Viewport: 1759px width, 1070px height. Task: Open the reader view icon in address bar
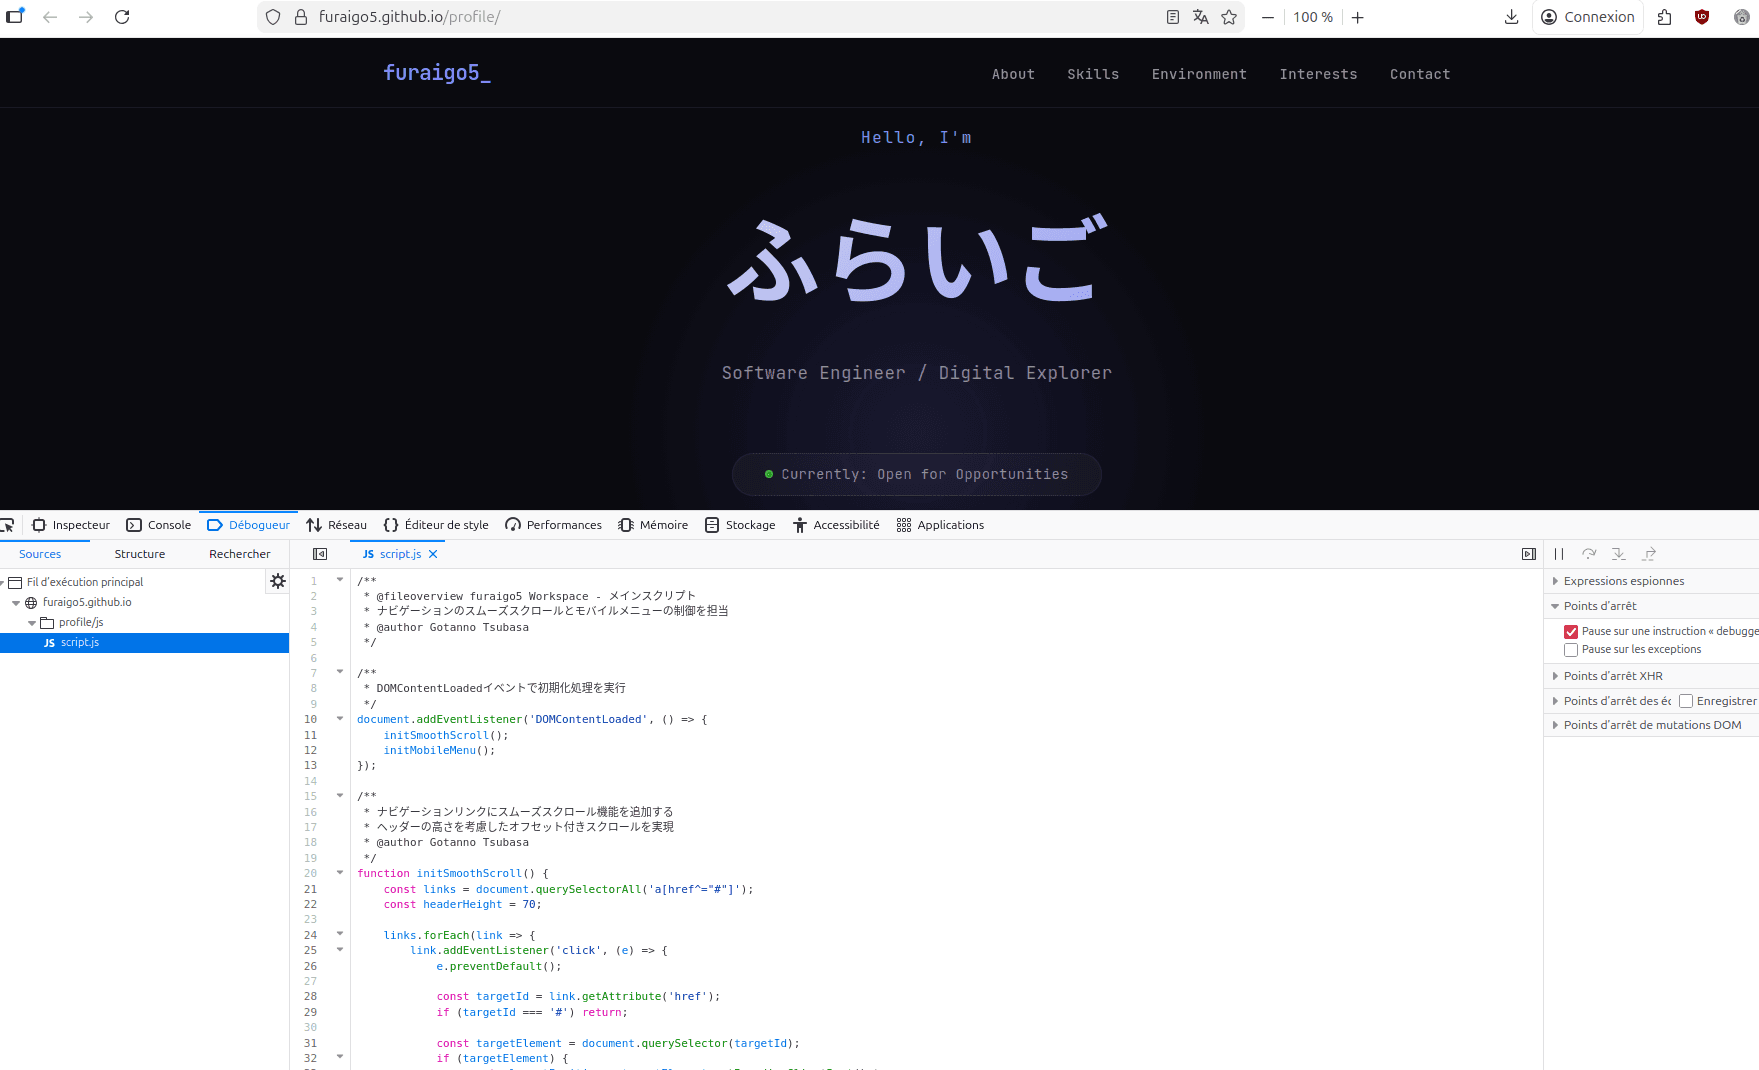1173,17
